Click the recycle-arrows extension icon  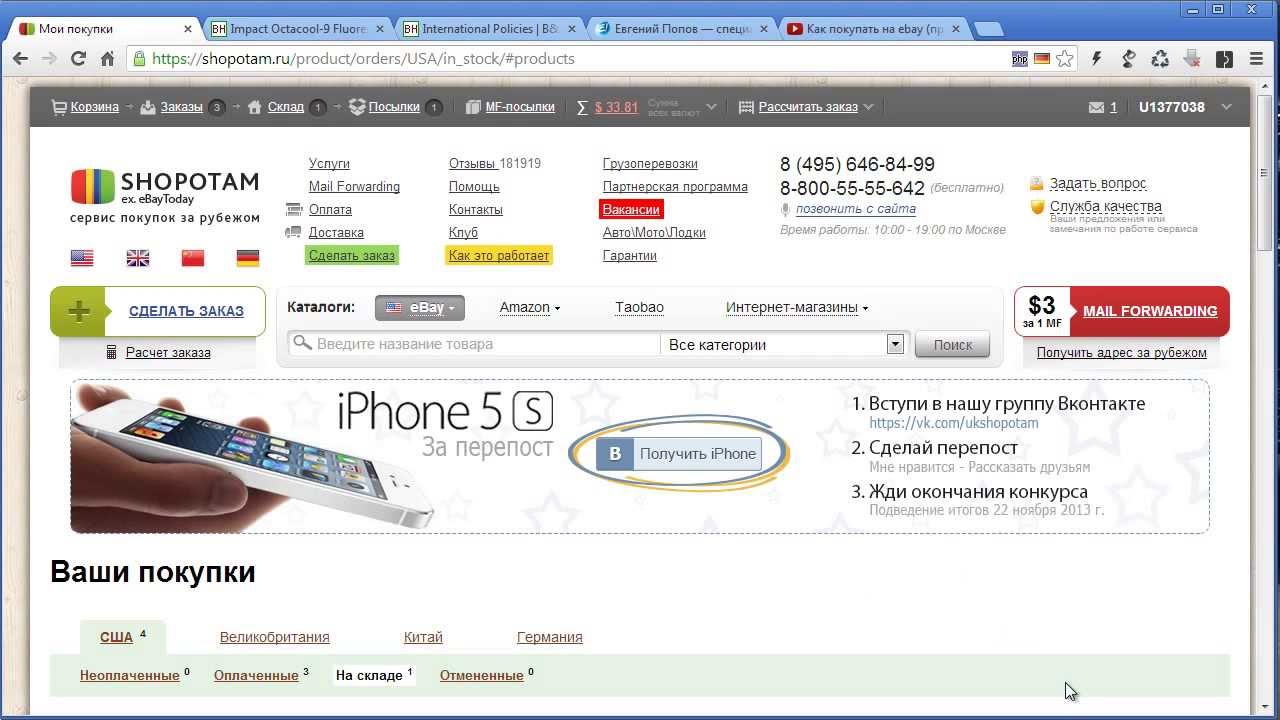click(x=1160, y=59)
